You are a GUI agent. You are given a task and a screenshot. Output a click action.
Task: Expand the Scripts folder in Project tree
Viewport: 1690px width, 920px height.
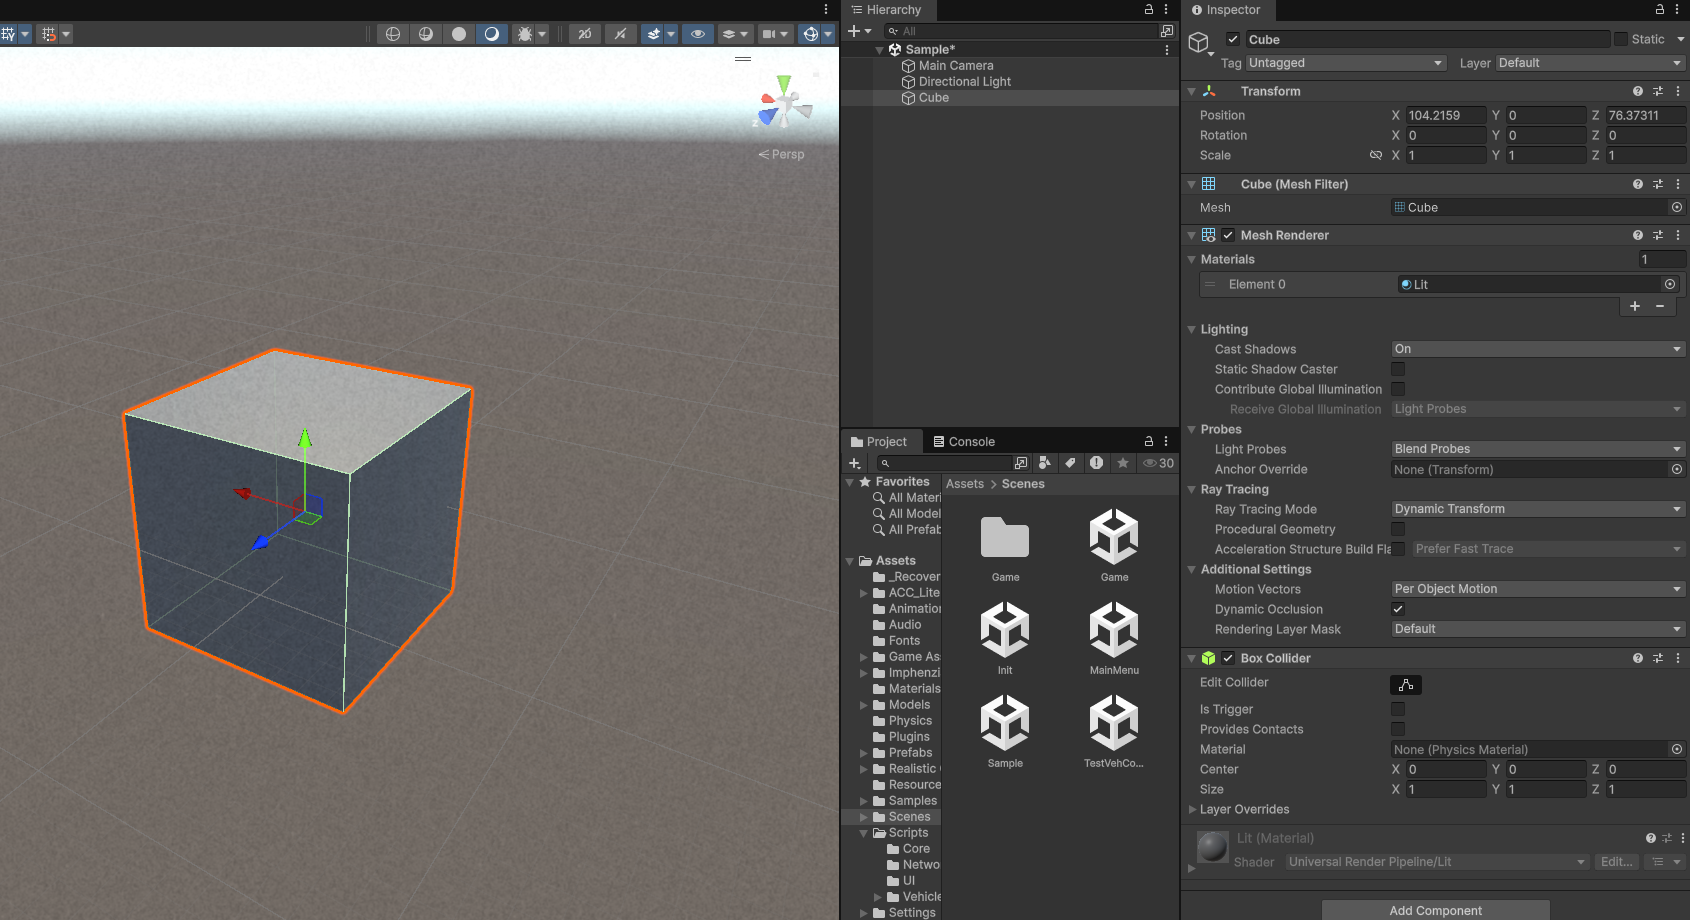864,833
